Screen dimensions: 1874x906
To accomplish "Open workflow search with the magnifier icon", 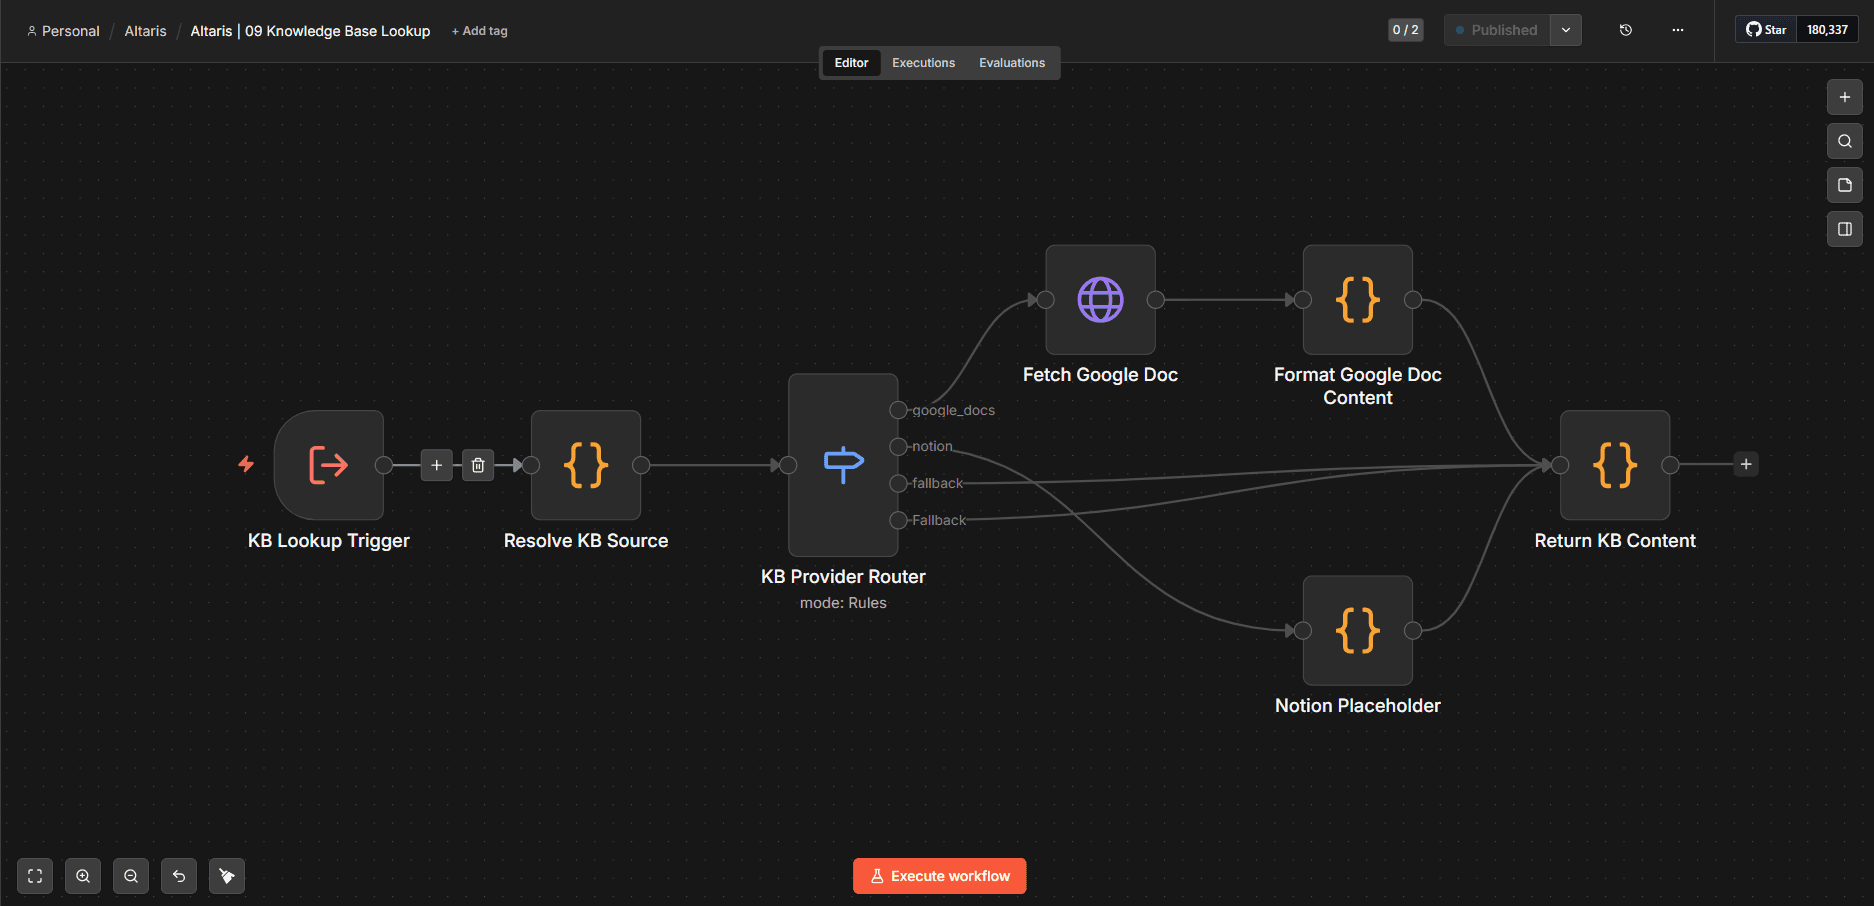I will click(1844, 141).
